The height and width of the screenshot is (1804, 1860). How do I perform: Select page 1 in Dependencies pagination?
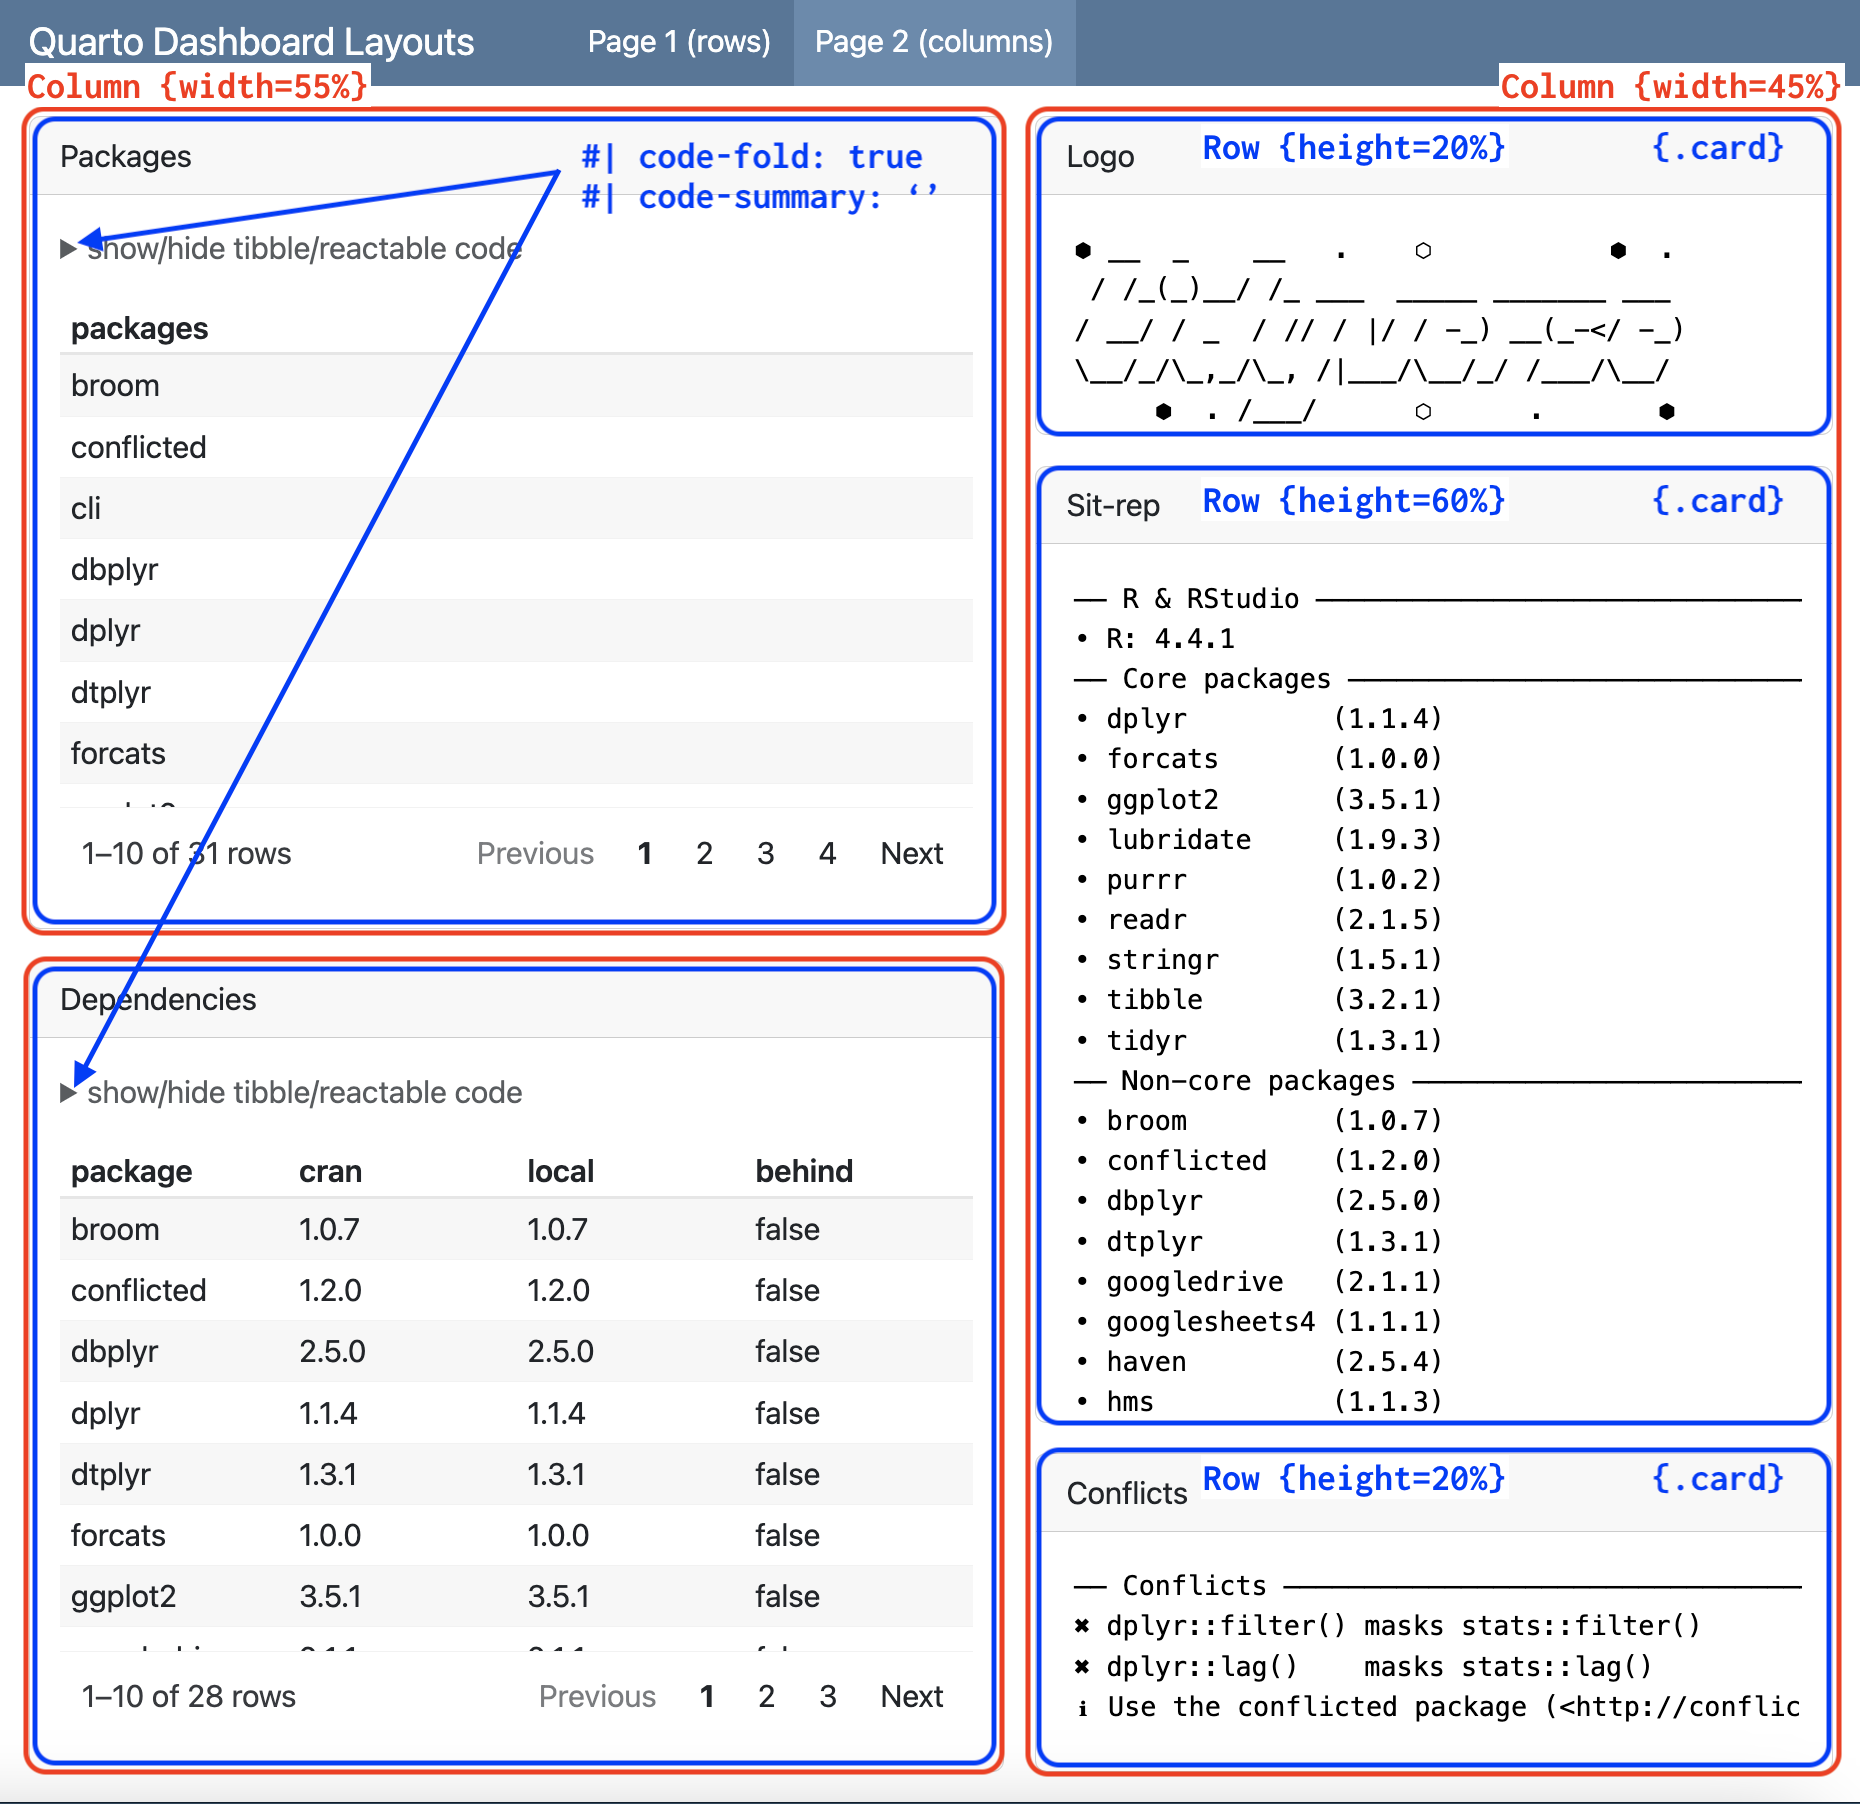[707, 1696]
